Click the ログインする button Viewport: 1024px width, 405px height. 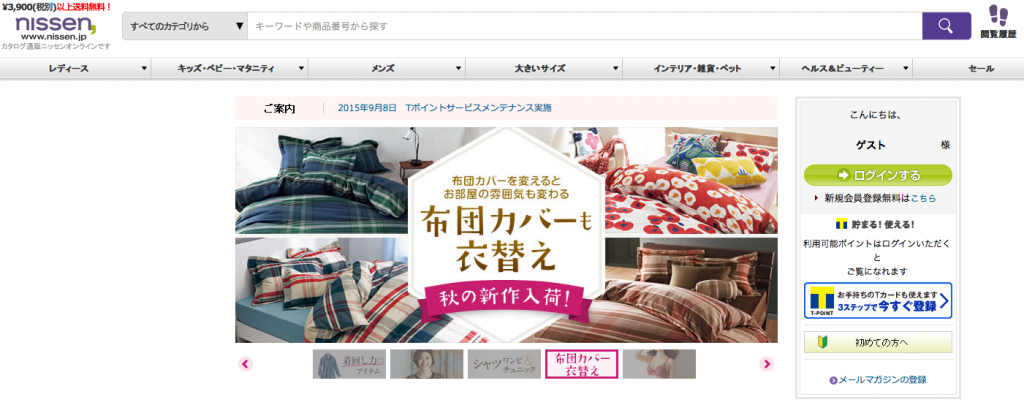coord(878,175)
